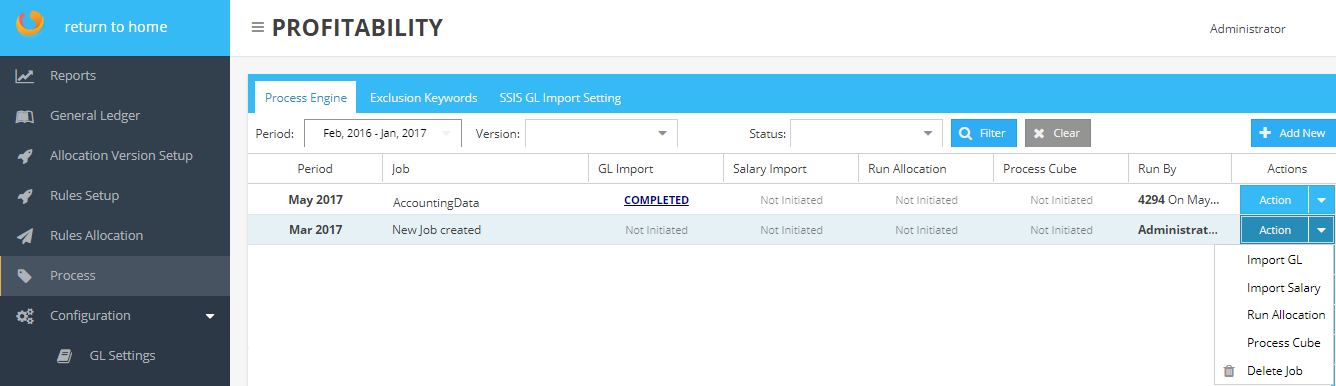
Task: Switch to SSIS GL Import Setting tab
Action: [560, 98]
